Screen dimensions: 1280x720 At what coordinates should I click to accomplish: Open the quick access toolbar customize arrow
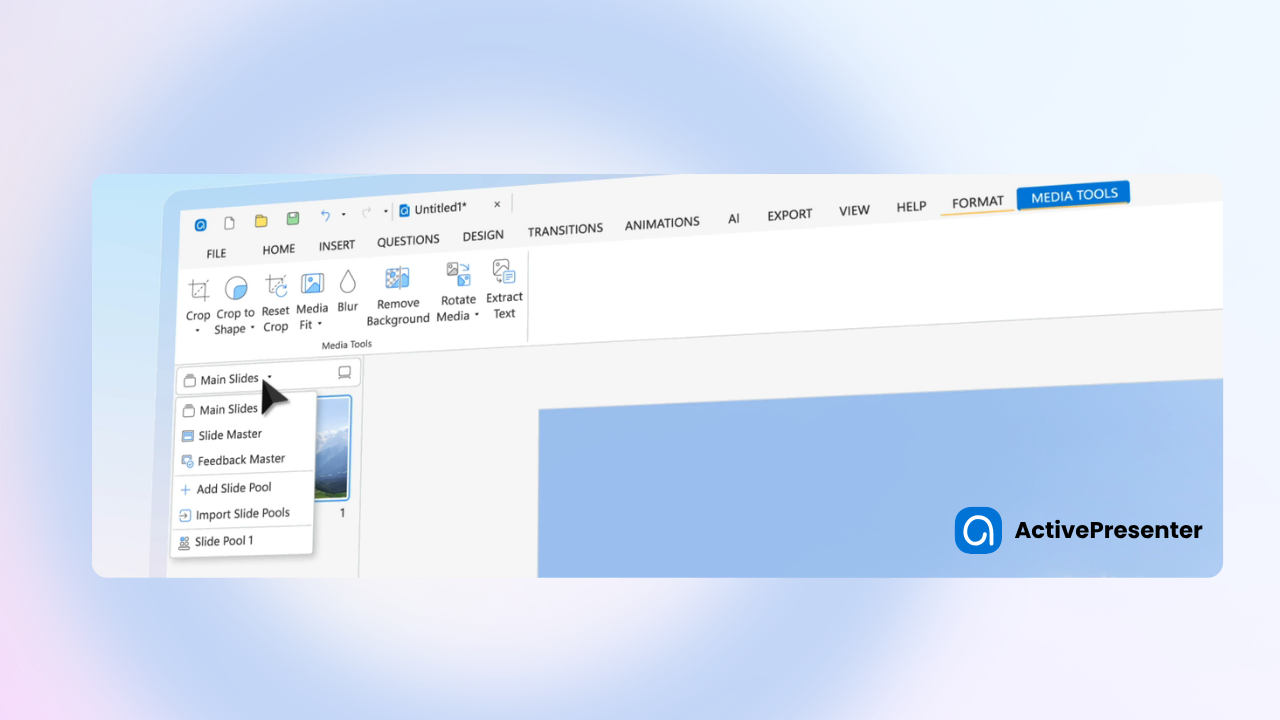(x=386, y=212)
